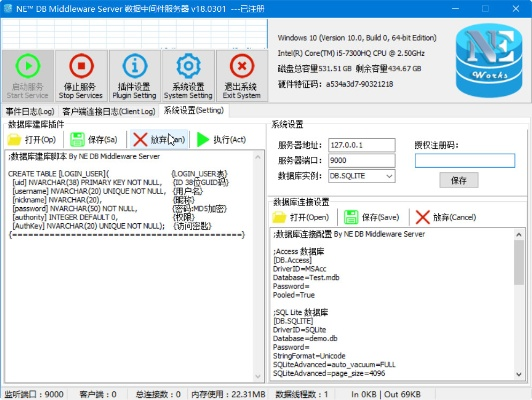Click the connection config scrollbar up arrow

coord(519,234)
